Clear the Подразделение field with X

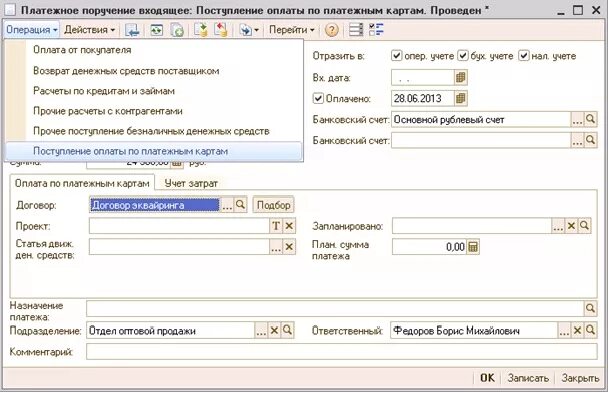click(x=274, y=331)
